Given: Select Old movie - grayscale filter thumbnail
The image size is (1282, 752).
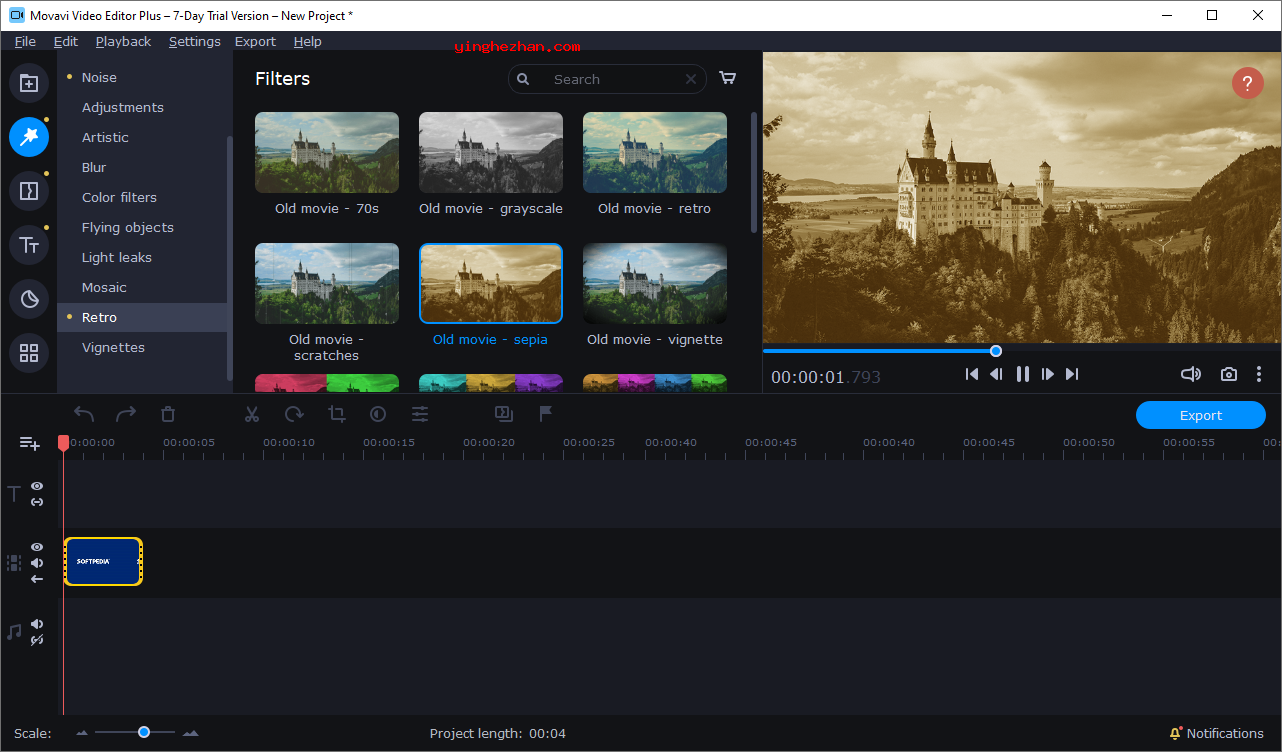Looking at the screenshot, I should [491, 152].
